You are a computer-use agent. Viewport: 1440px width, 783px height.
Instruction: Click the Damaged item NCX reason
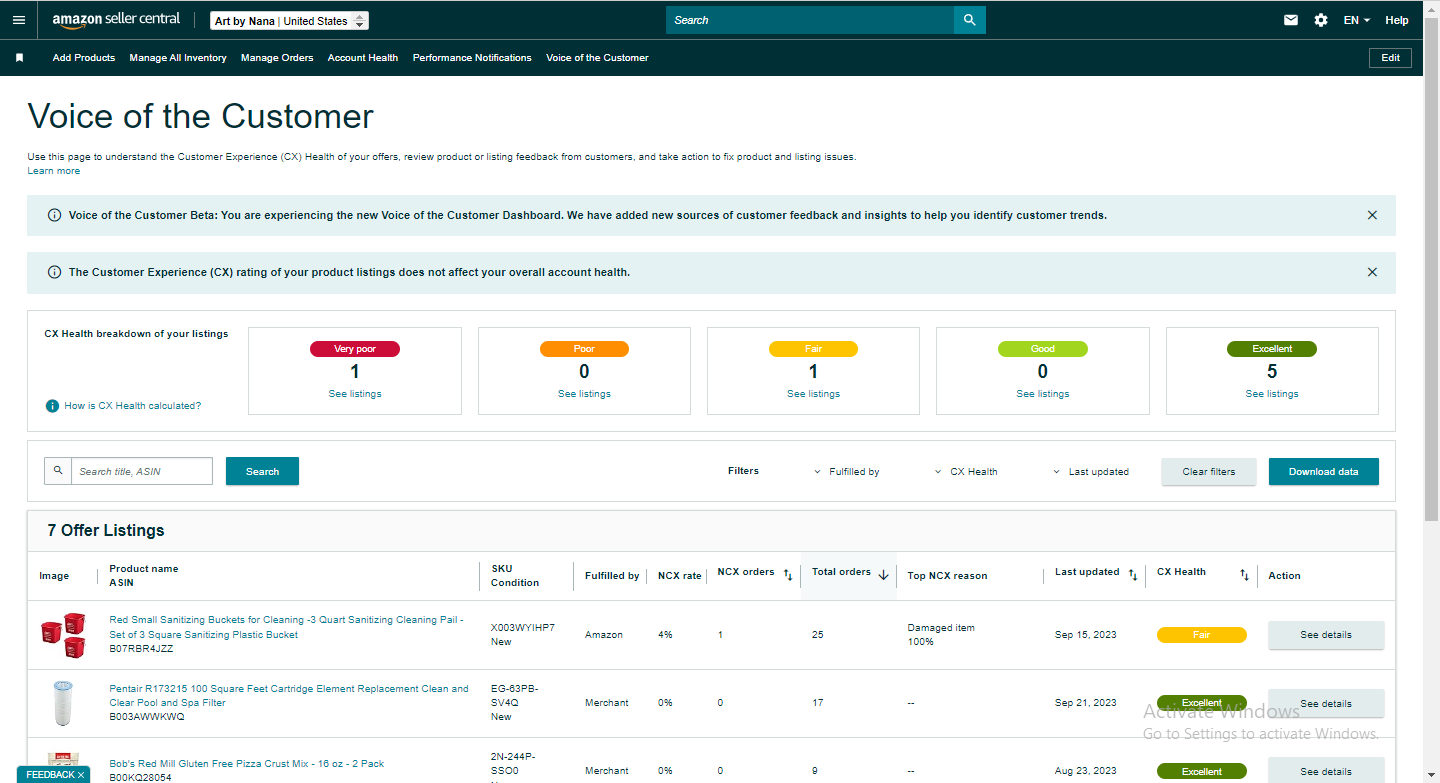pos(941,628)
